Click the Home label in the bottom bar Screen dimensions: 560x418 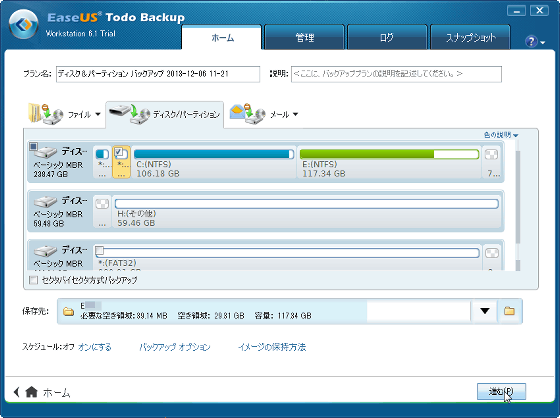(x=56, y=393)
